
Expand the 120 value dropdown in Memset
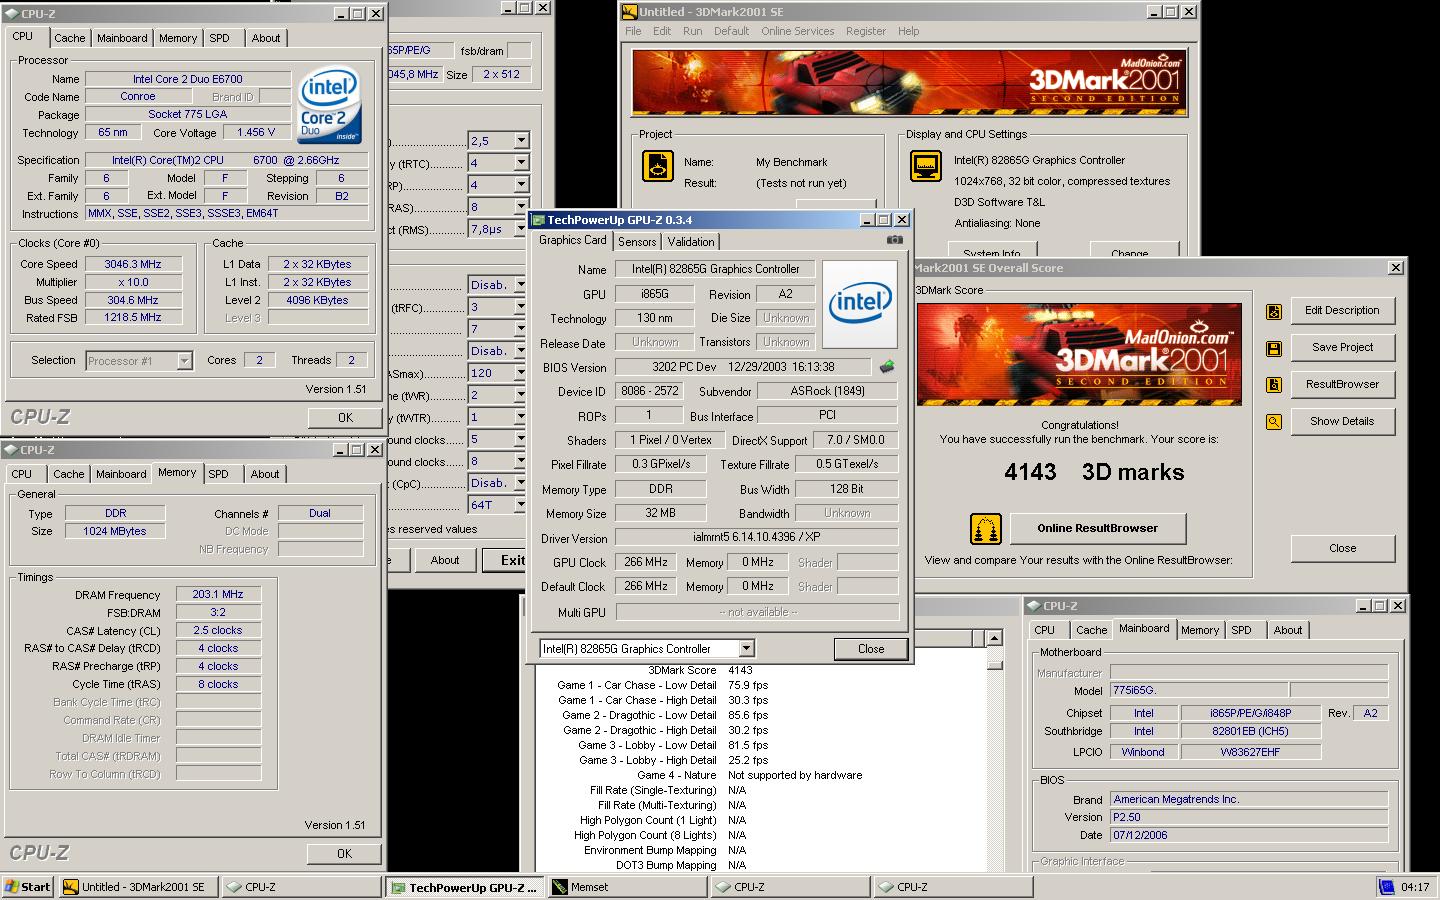click(520, 373)
